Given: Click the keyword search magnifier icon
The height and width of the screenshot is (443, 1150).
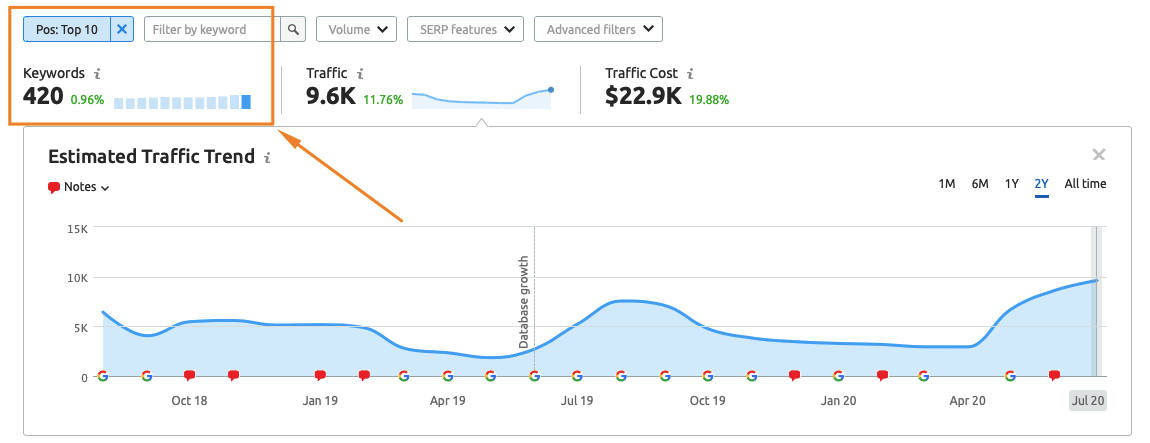Looking at the screenshot, I should 293,29.
